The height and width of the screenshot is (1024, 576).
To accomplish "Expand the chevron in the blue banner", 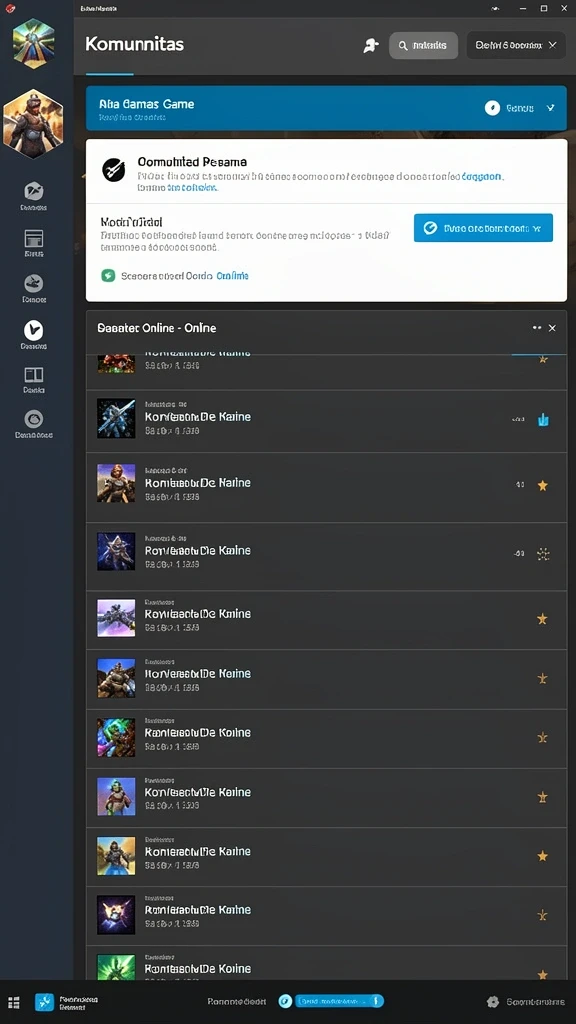I will [551, 108].
